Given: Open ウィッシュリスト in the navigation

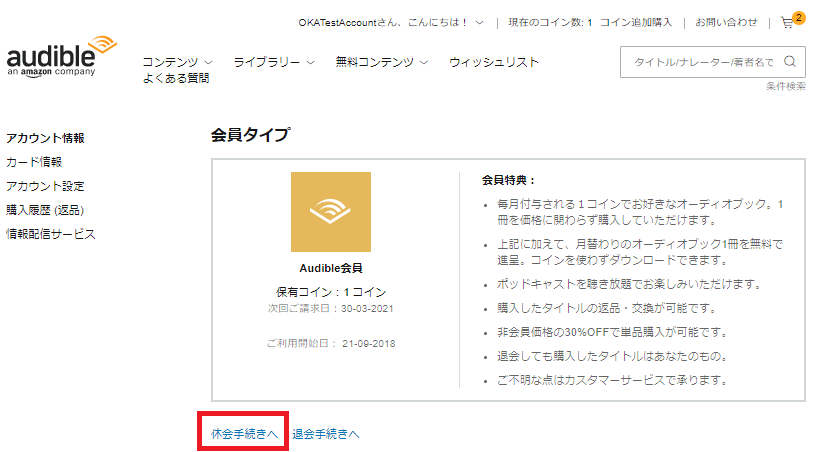Looking at the screenshot, I should pyautogui.click(x=494, y=62).
